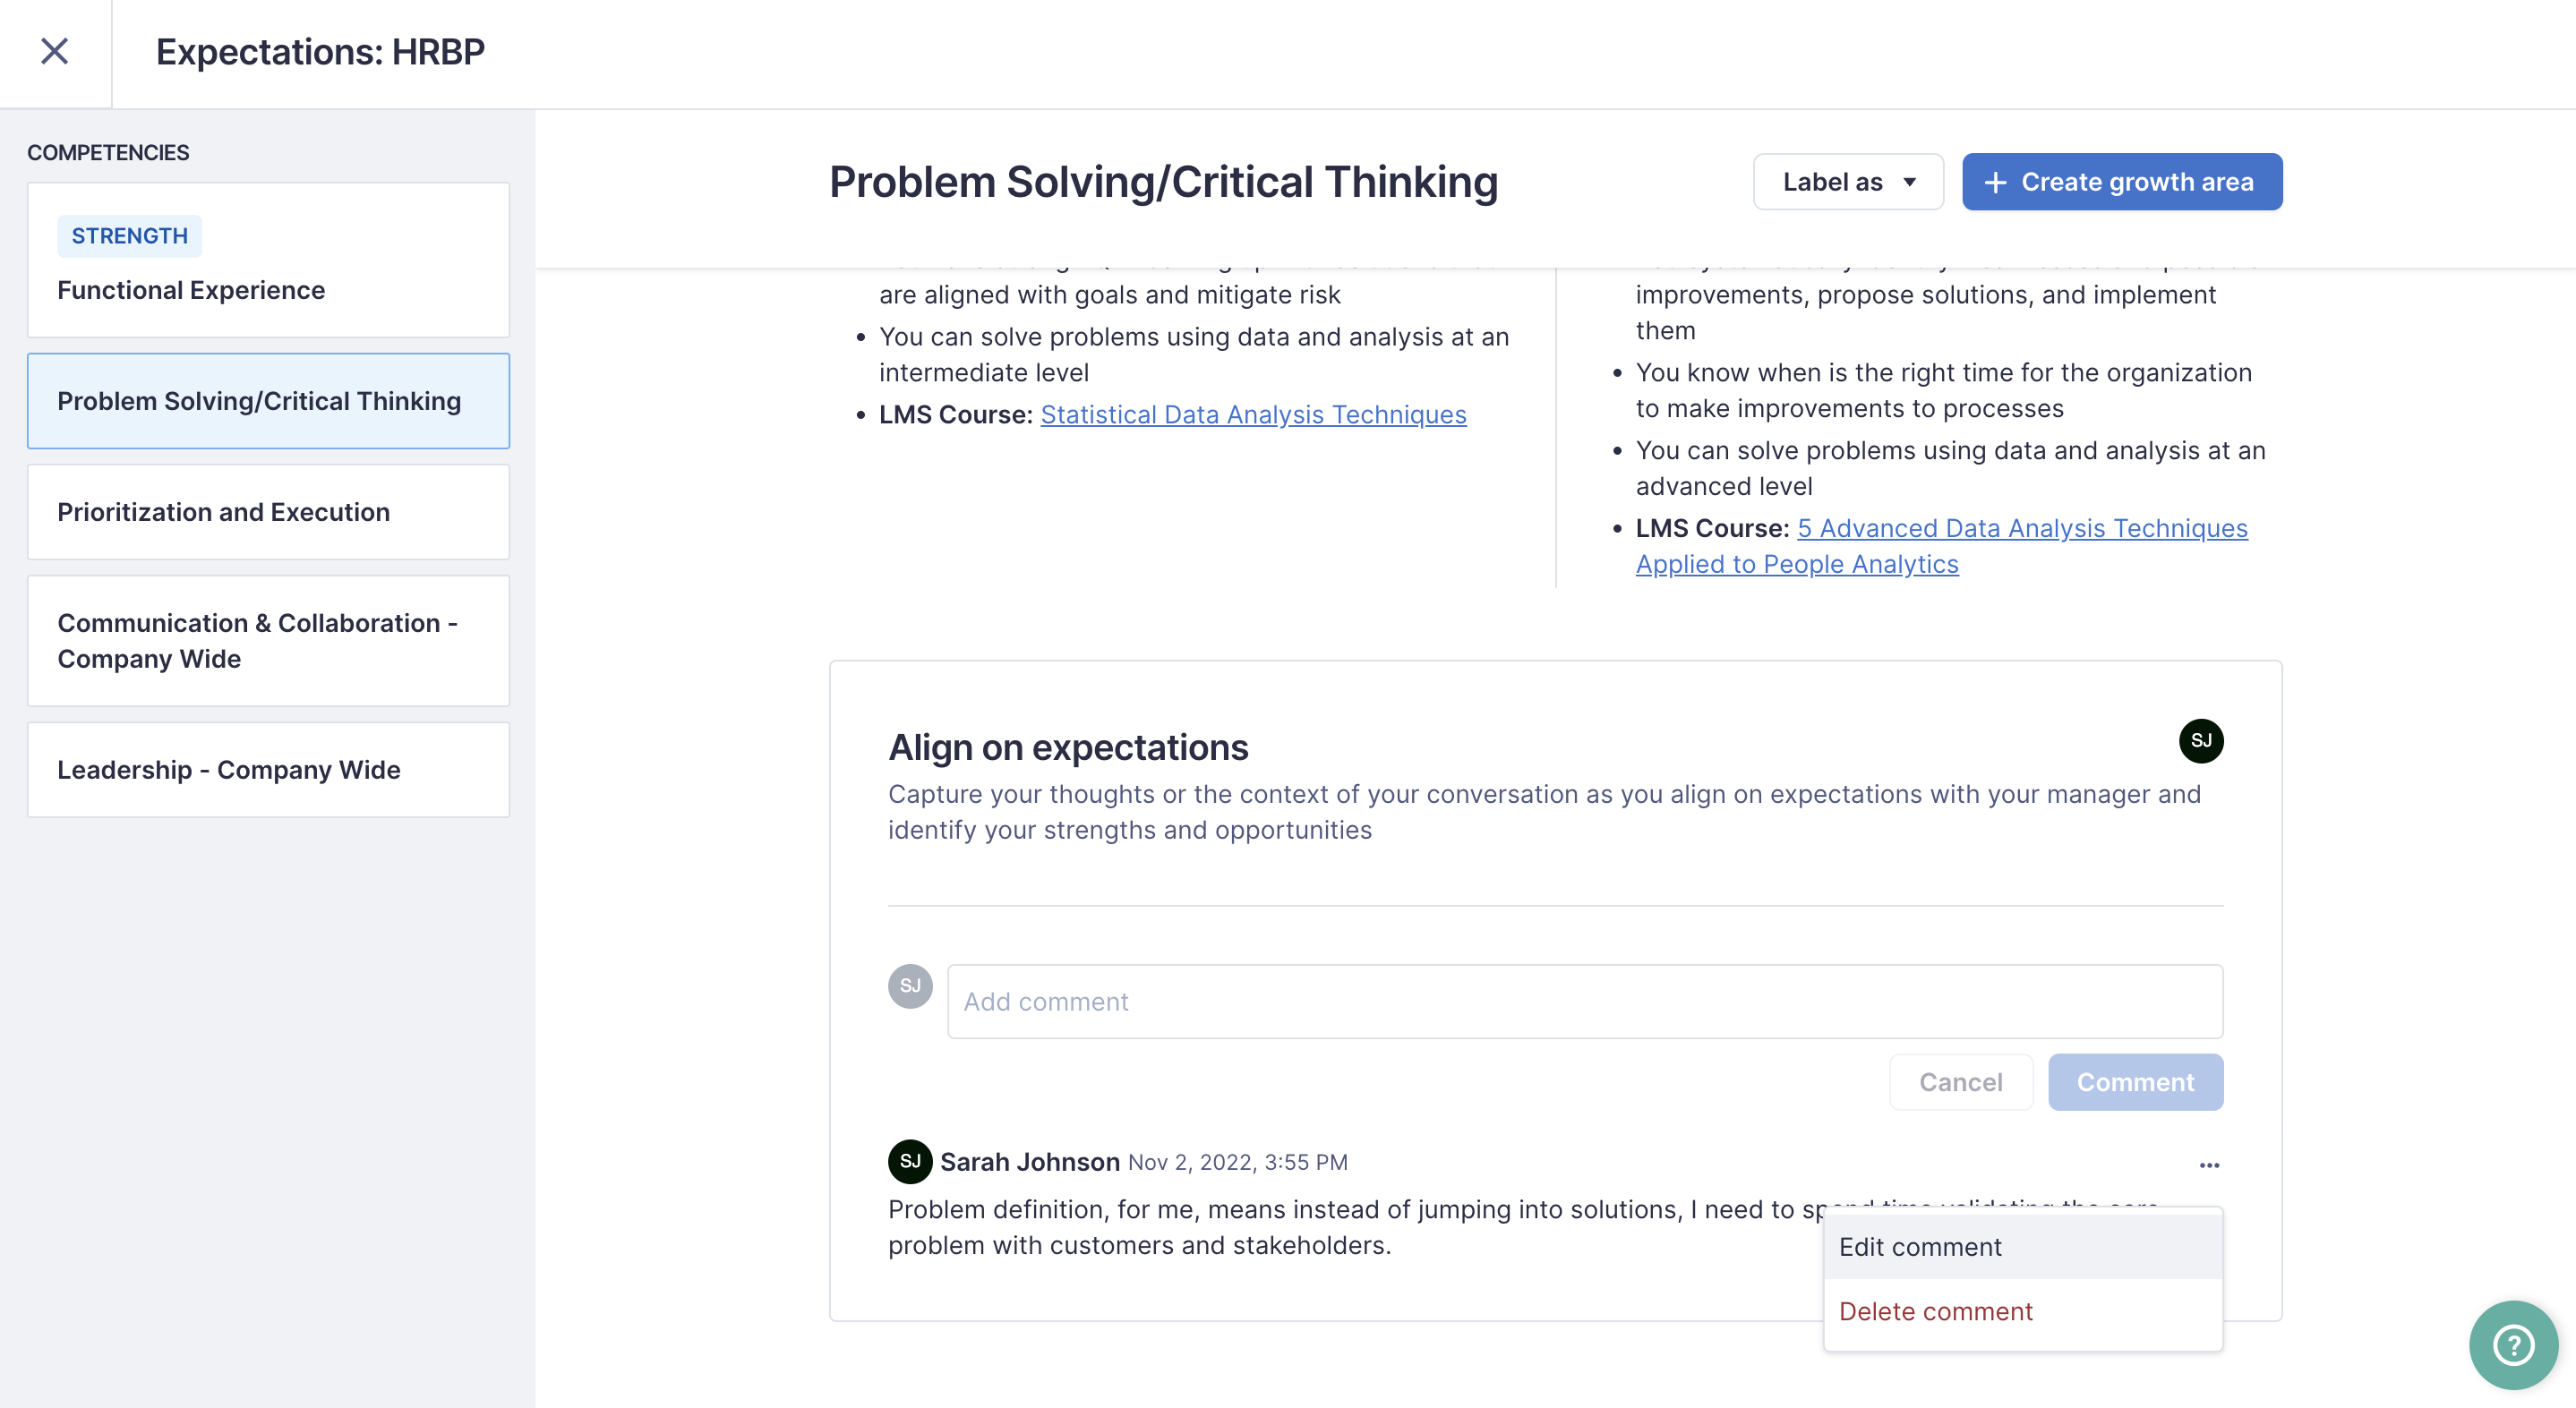
Task: Click the SJ avatar in Align on expectations
Action: coord(2201,741)
